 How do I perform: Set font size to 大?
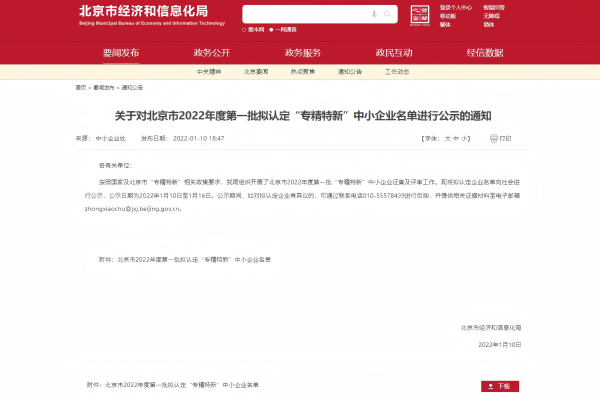pos(447,139)
